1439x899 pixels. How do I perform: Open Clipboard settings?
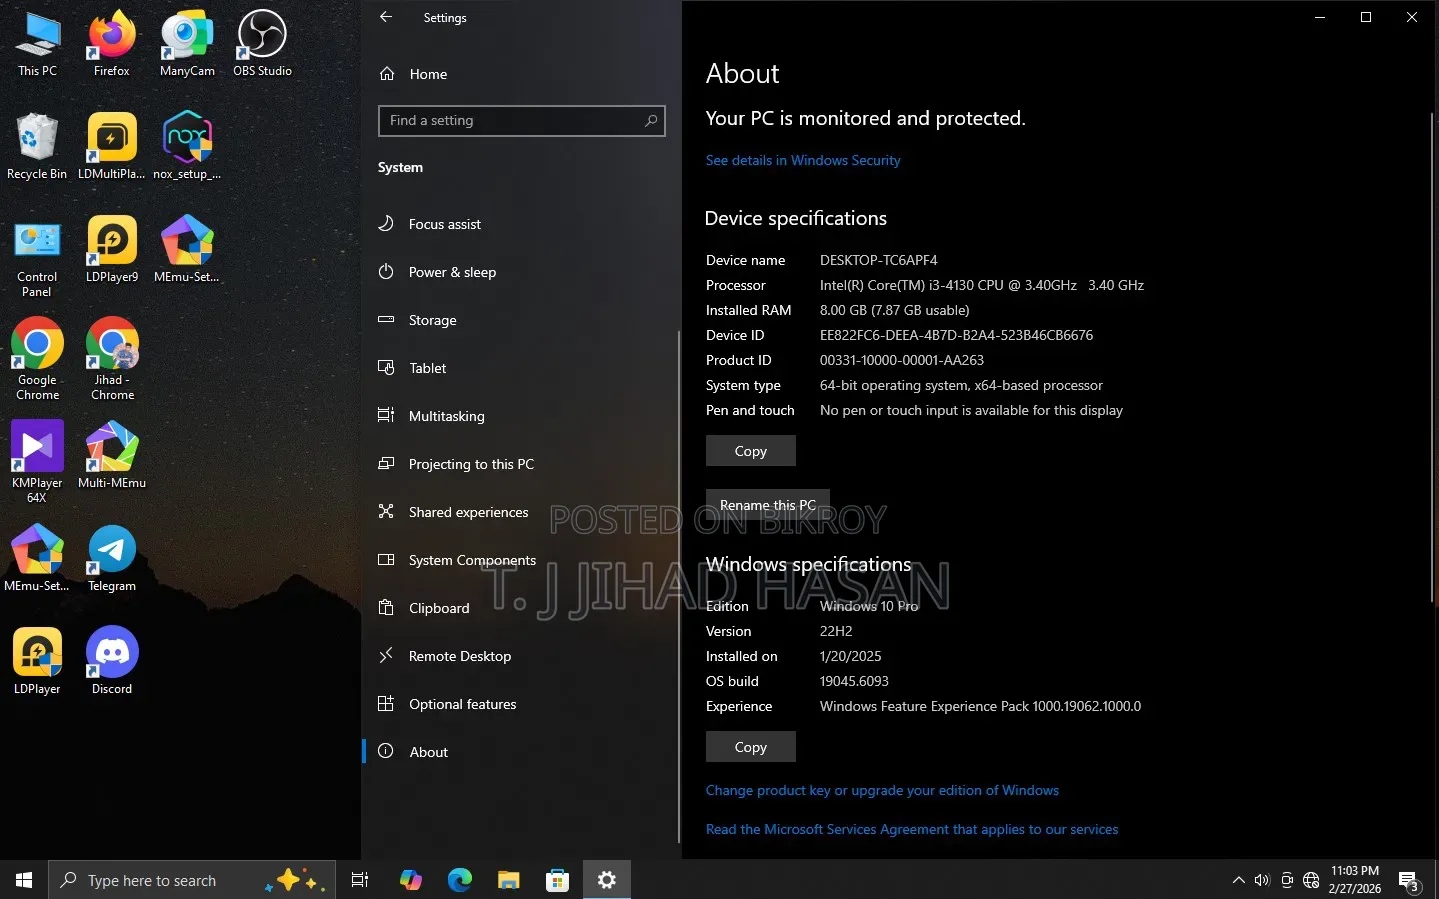pos(439,608)
